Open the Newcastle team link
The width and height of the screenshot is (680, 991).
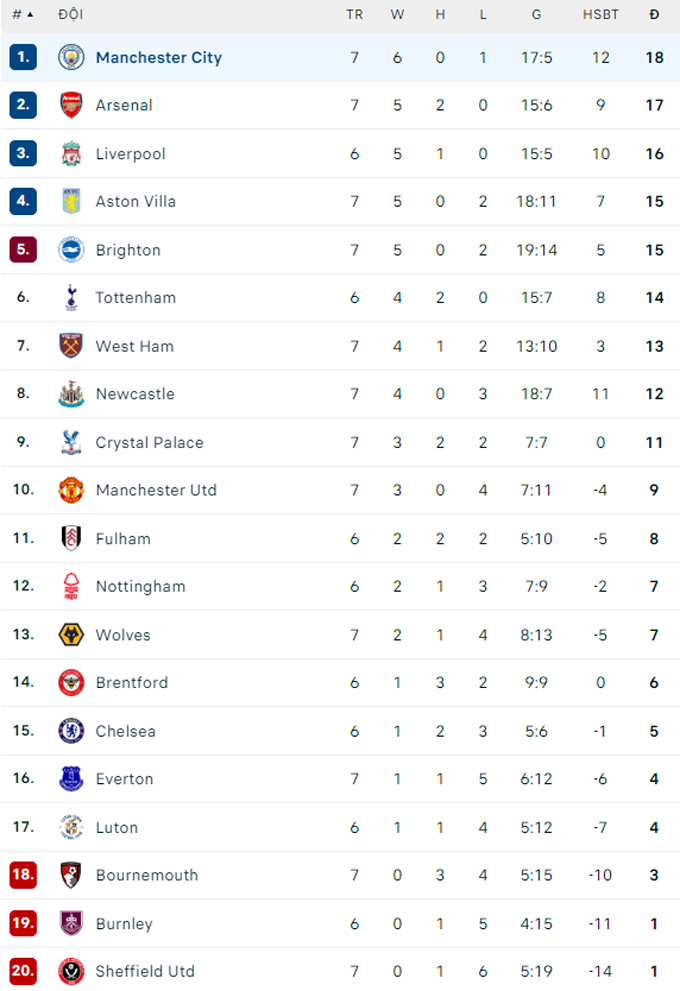click(x=135, y=394)
